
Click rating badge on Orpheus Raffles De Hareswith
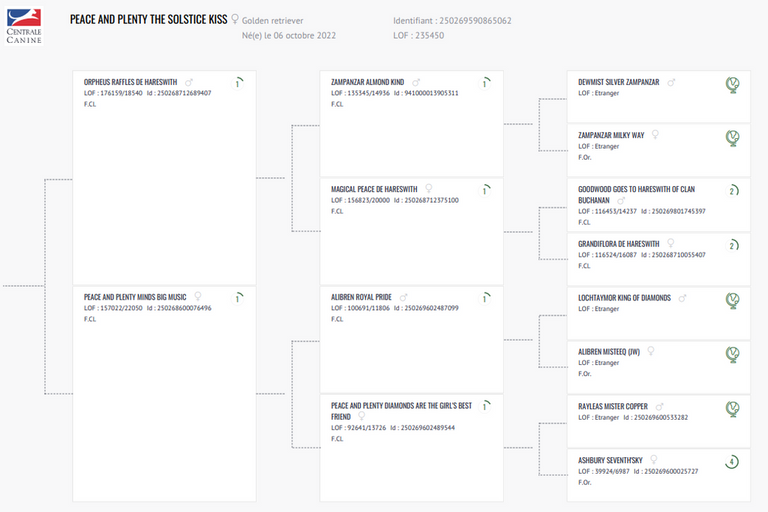tap(238, 83)
